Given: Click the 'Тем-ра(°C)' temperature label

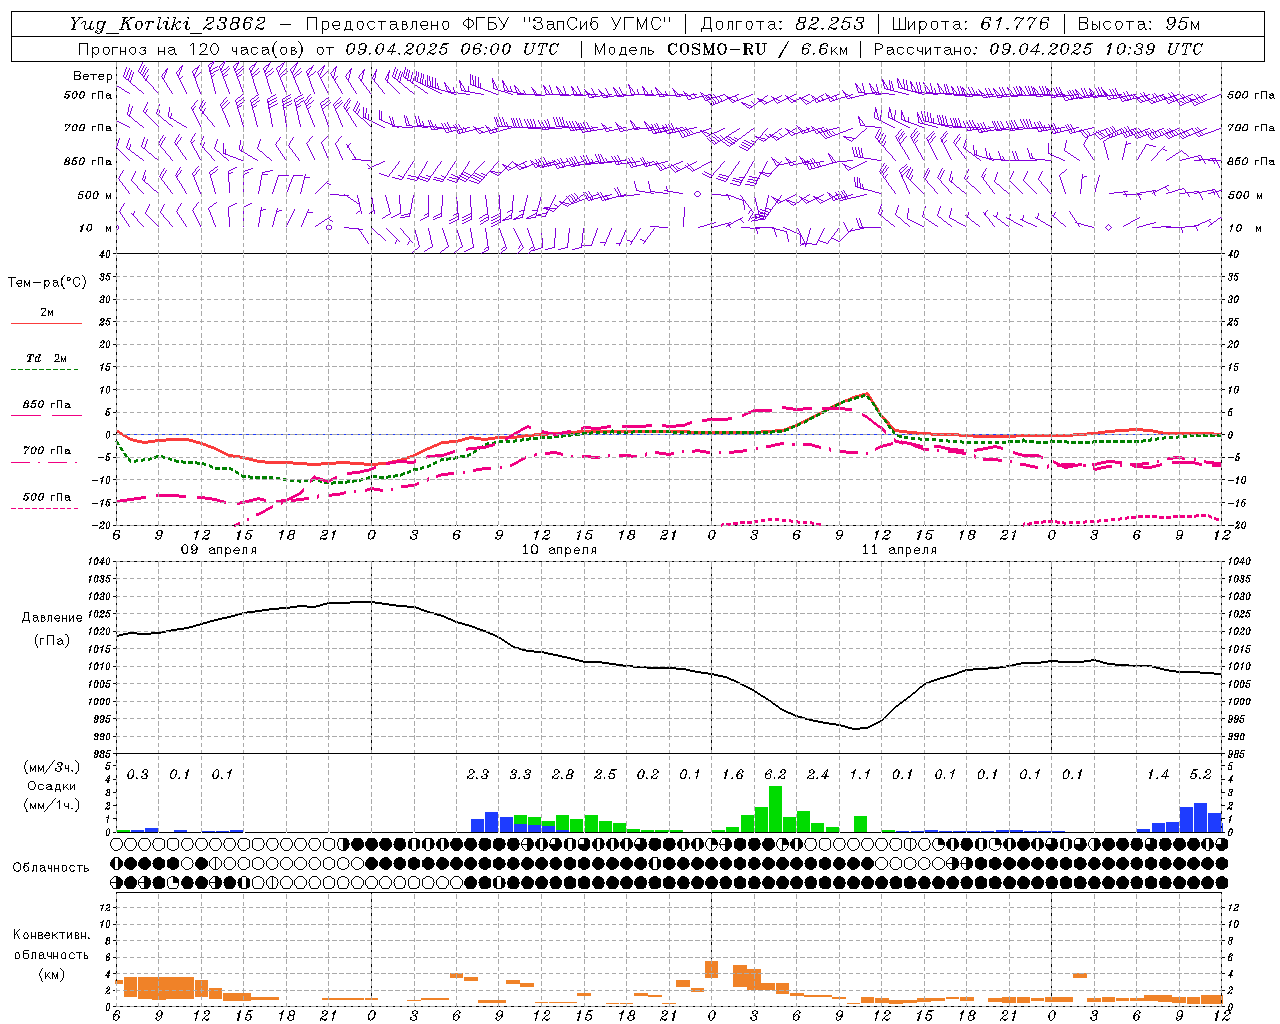Looking at the screenshot, I should click(x=47, y=282).
